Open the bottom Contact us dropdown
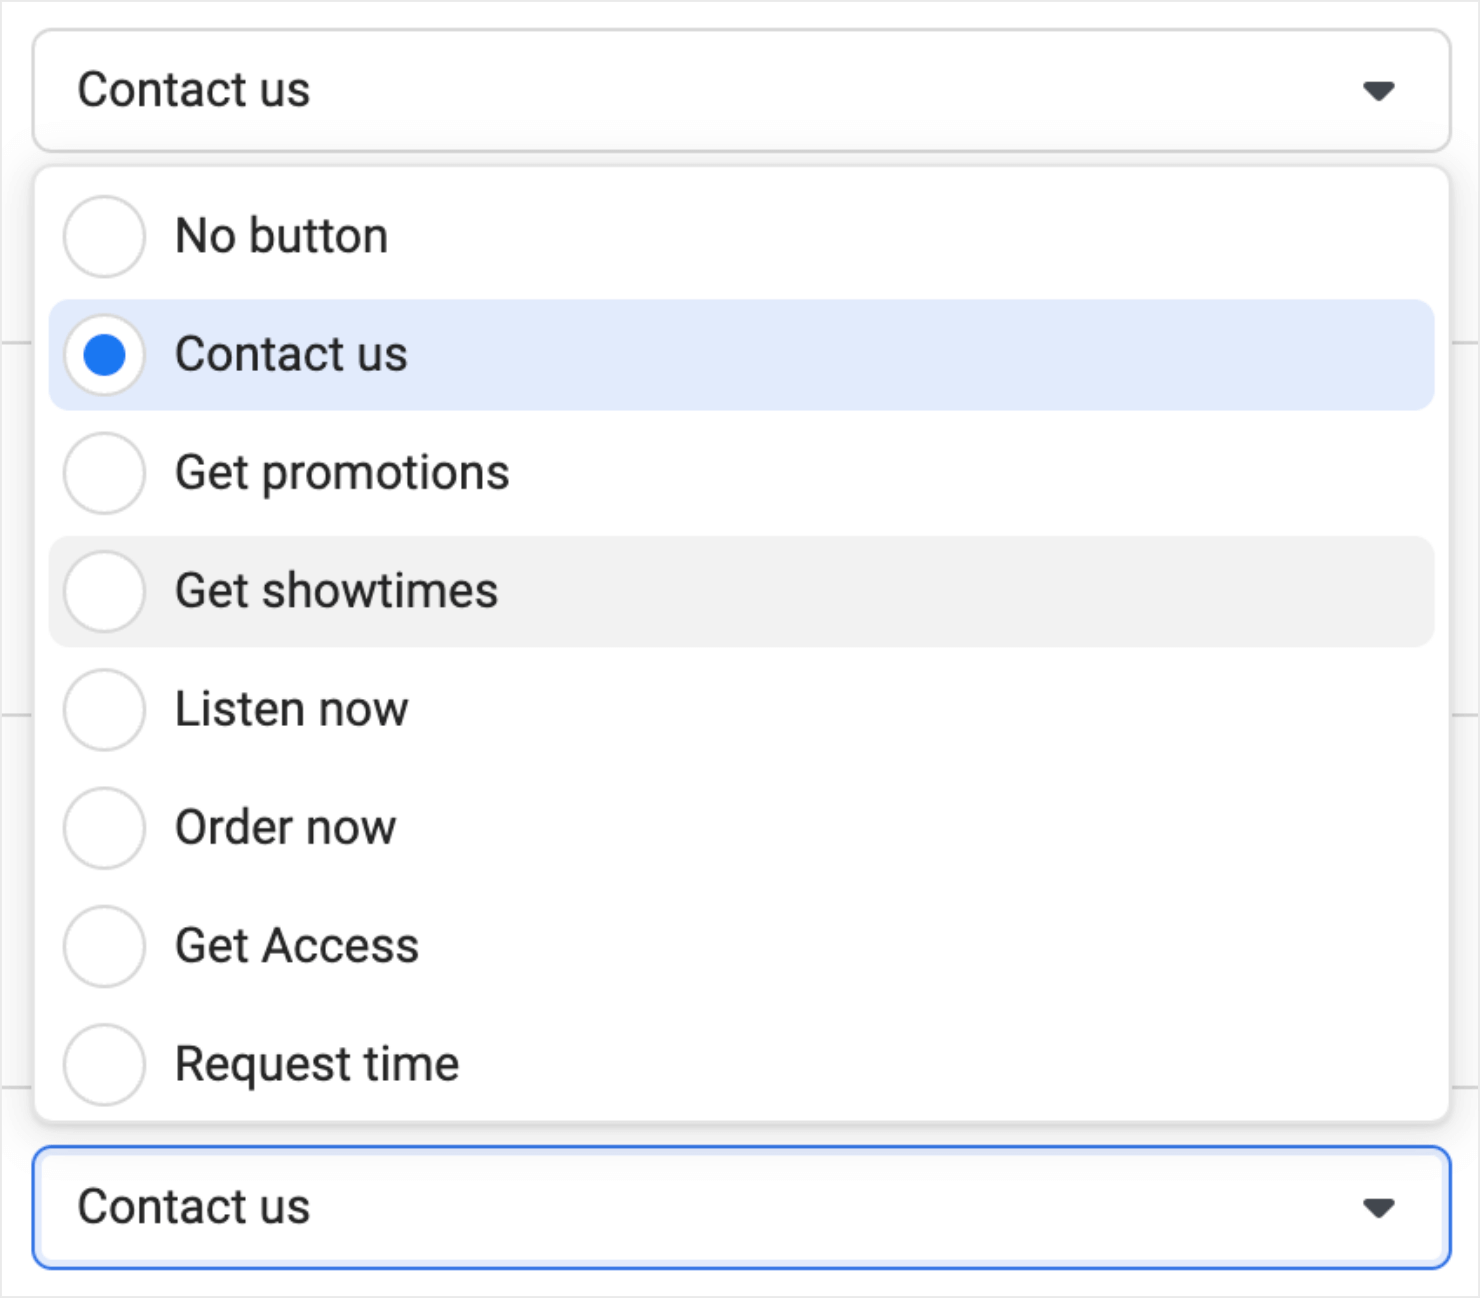This screenshot has width=1480, height=1298. pos(740,1207)
